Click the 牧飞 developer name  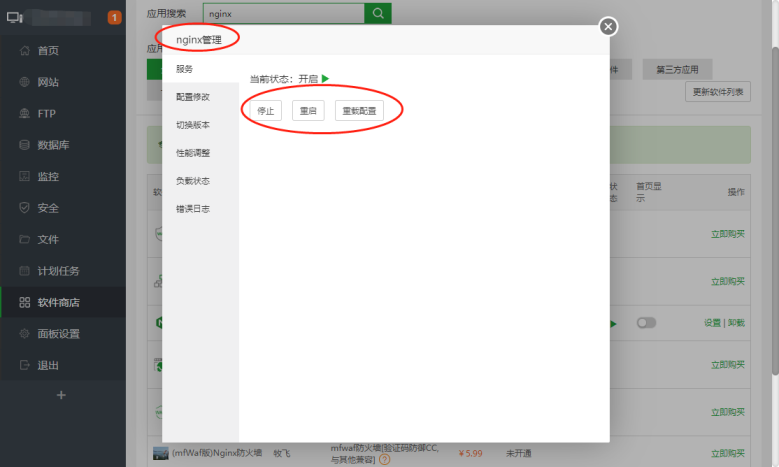(282, 453)
